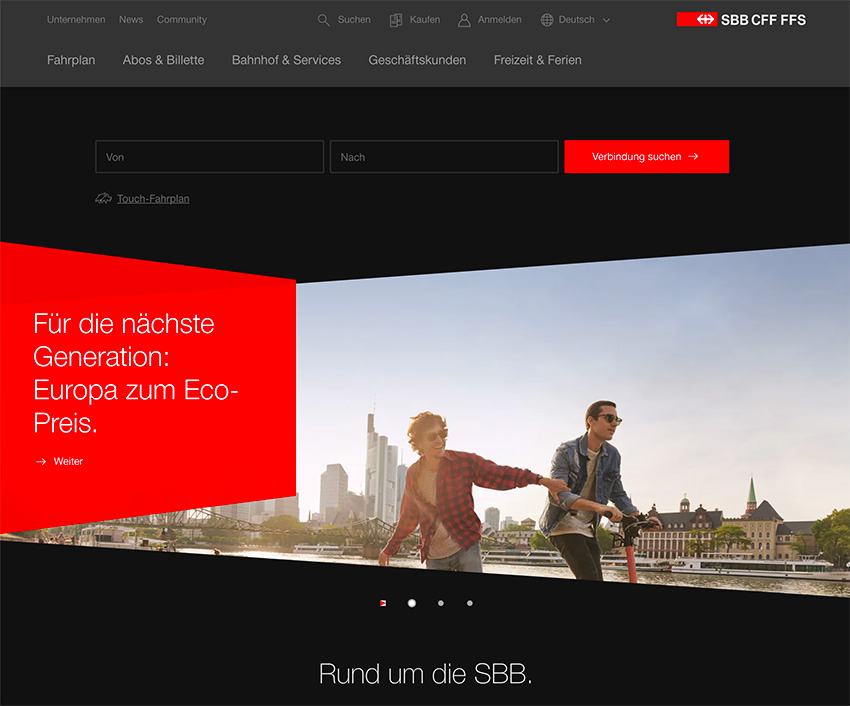Click the search magnifier icon
The height and width of the screenshot is (706, 850).
324,20
